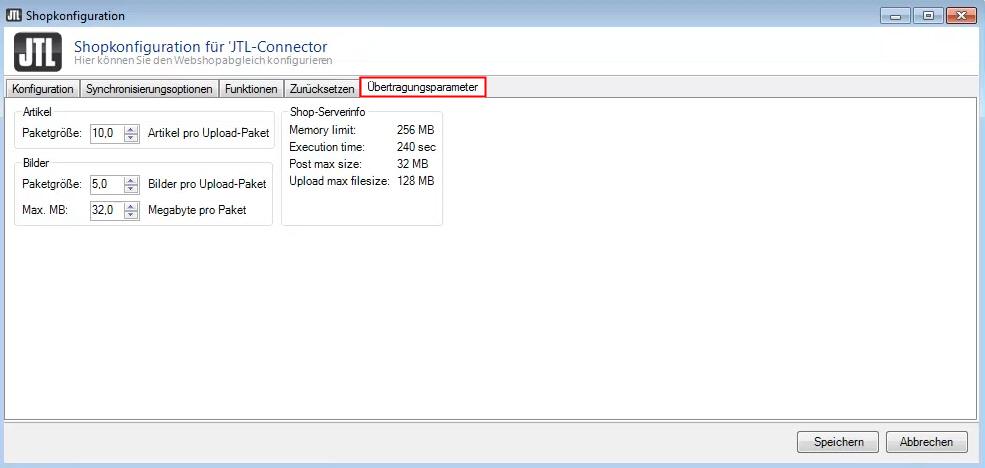Screen dimensions: 985x468
Task: Increase Bilder Paketgröße with the up arrow
Action: tap(130, 180)
